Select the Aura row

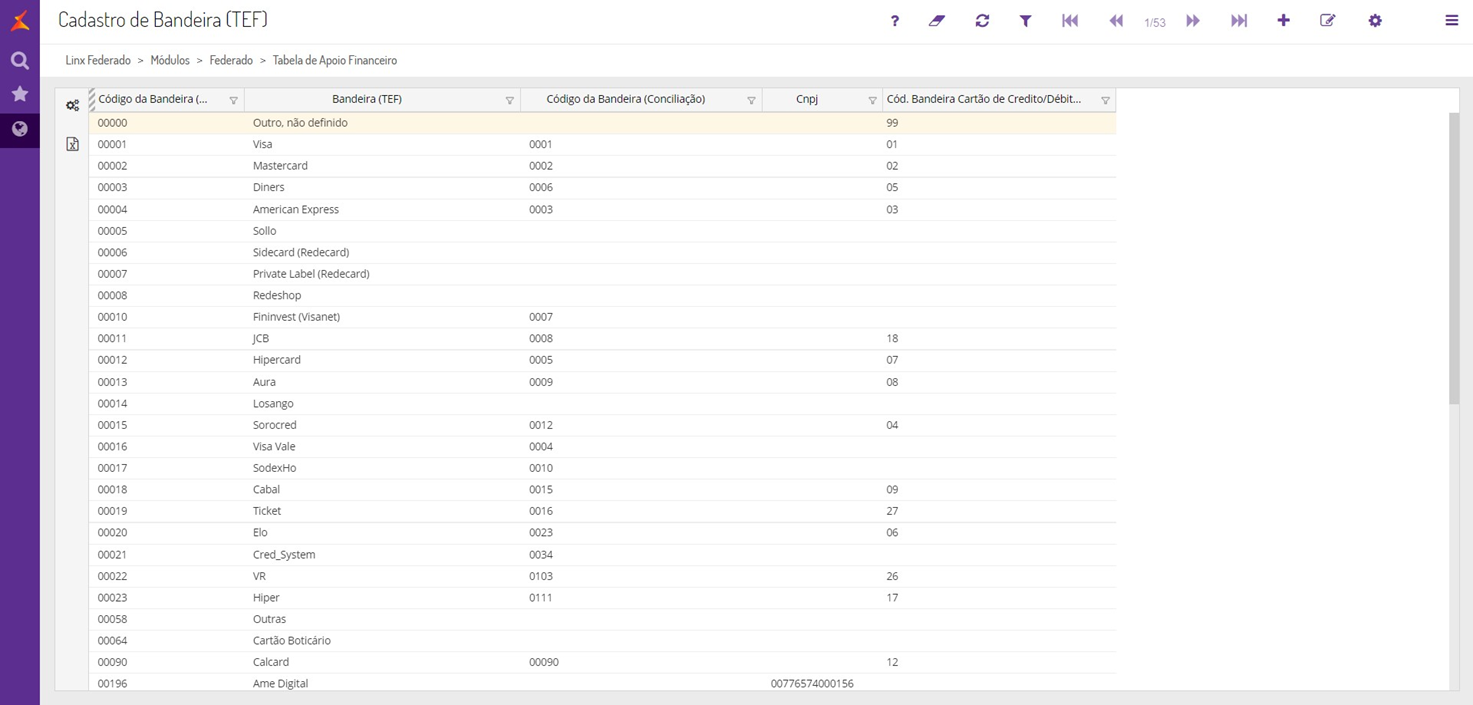tap(602, 382)
